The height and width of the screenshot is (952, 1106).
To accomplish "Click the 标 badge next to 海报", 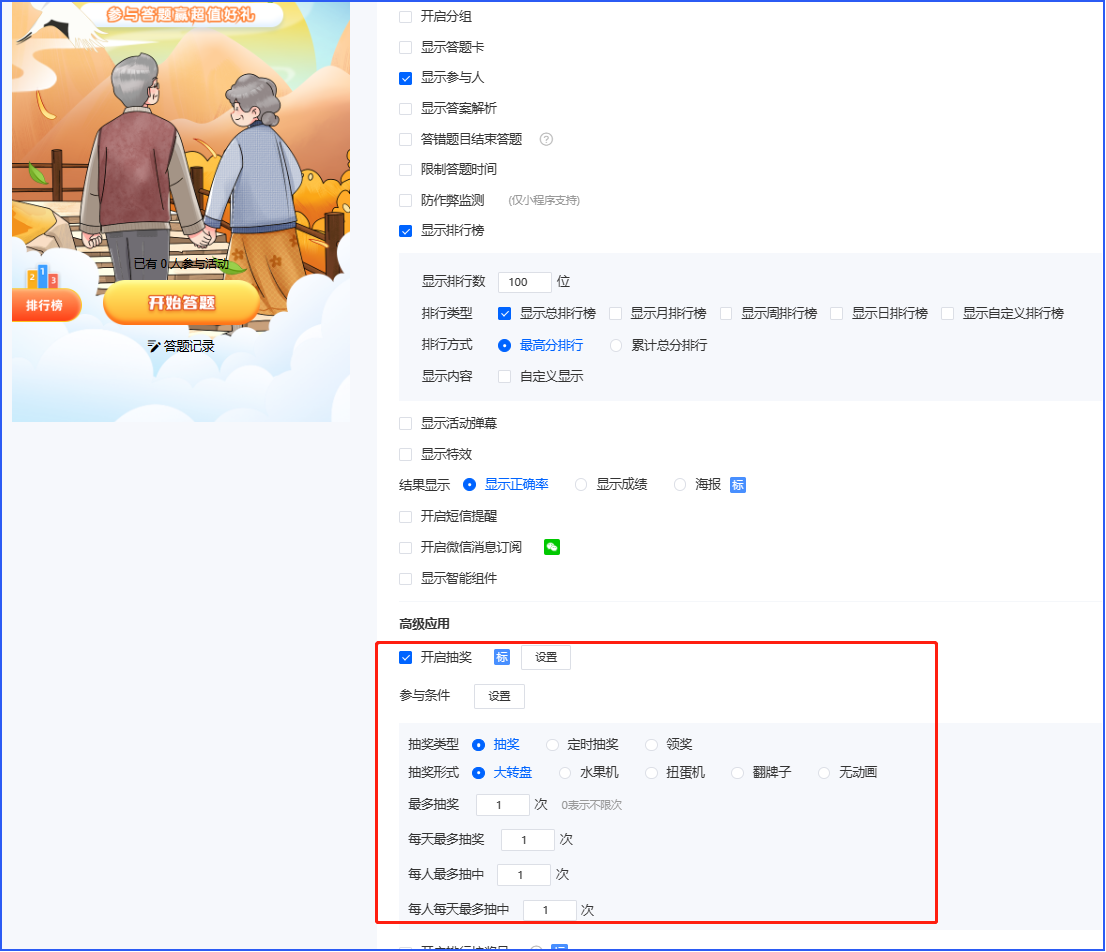I will [x=738, y=485].
